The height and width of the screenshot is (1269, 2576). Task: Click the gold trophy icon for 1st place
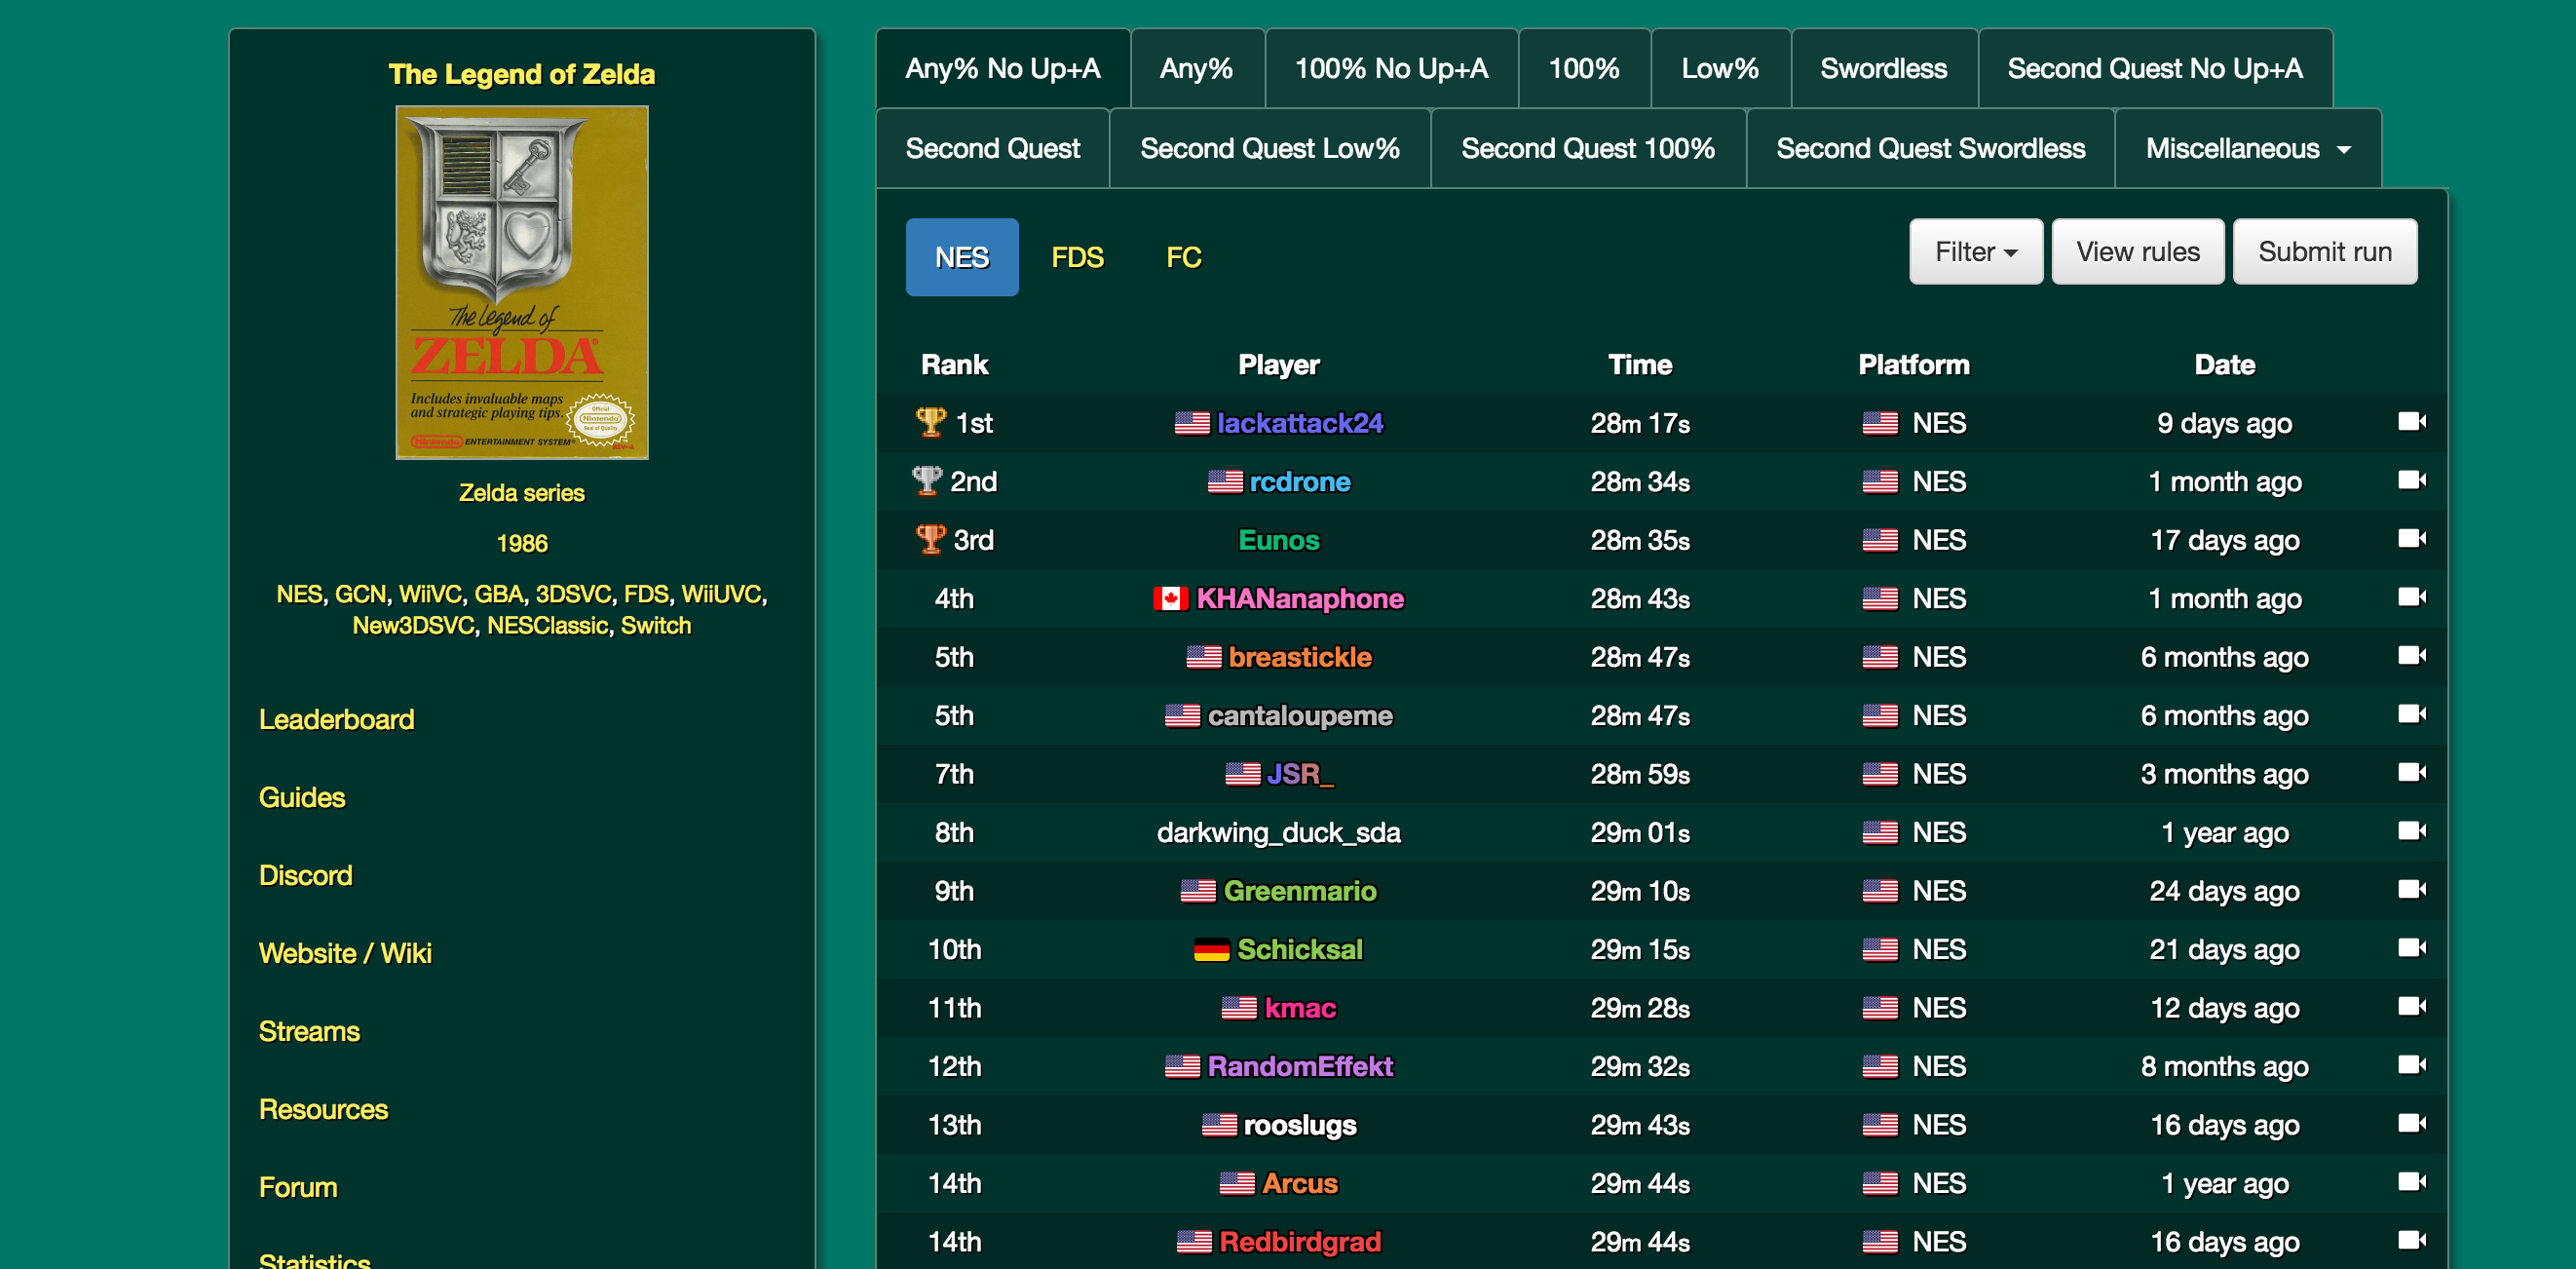(x=930, y=422)
